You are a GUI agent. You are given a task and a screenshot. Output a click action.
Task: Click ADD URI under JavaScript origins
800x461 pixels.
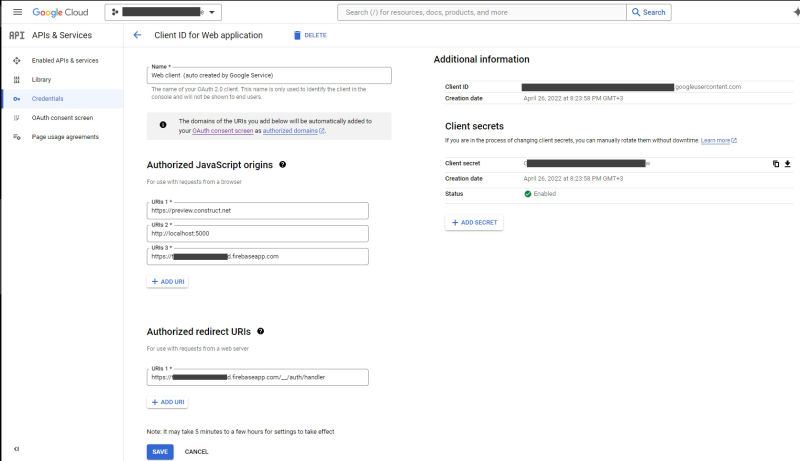(x=168, y=281)
